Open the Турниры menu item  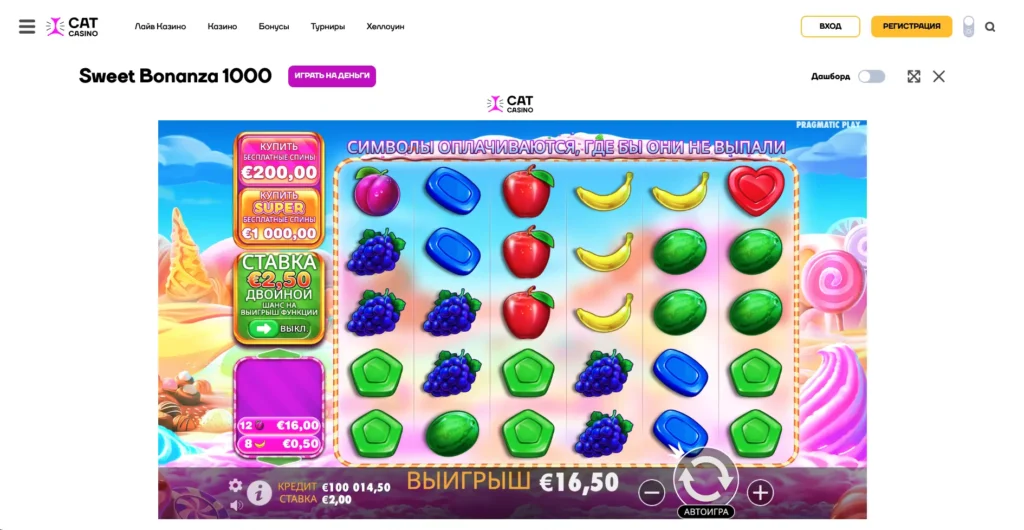pyautogui.click(x=327, y=27)
